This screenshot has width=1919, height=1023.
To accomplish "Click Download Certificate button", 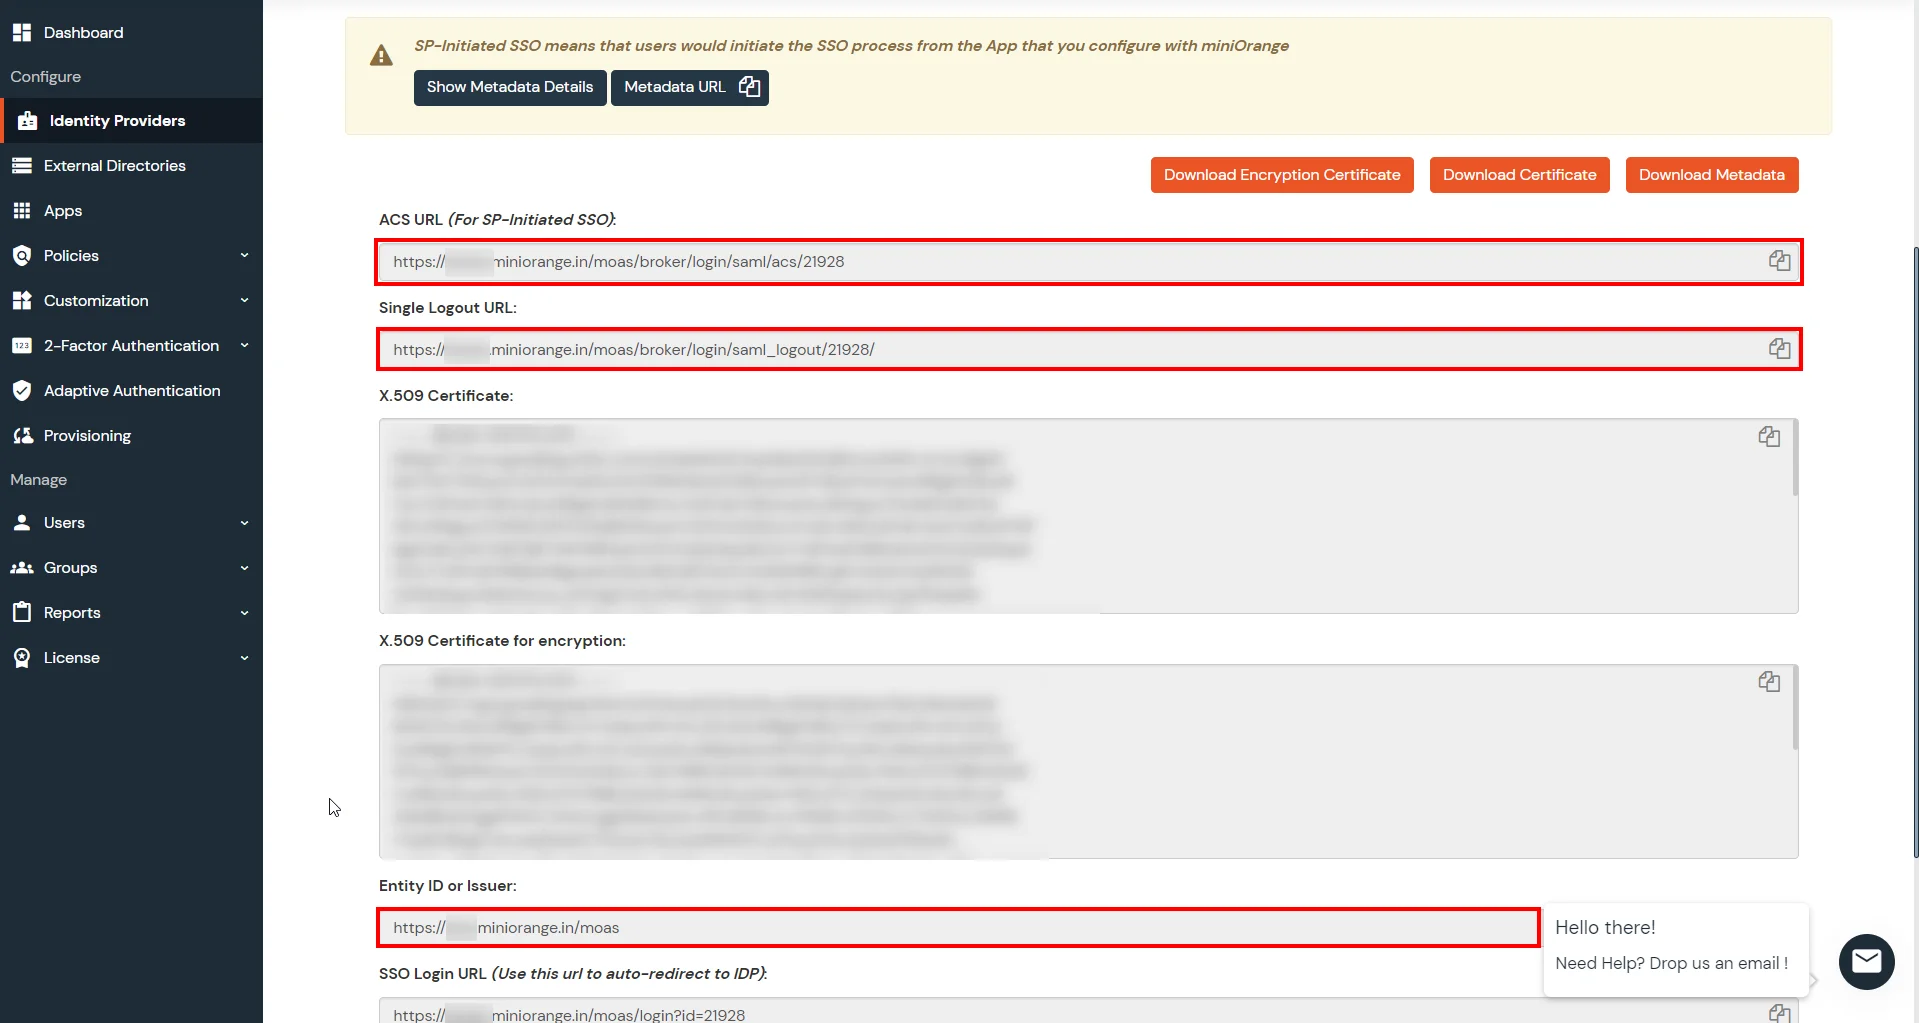I will (x=1519, y=175).
